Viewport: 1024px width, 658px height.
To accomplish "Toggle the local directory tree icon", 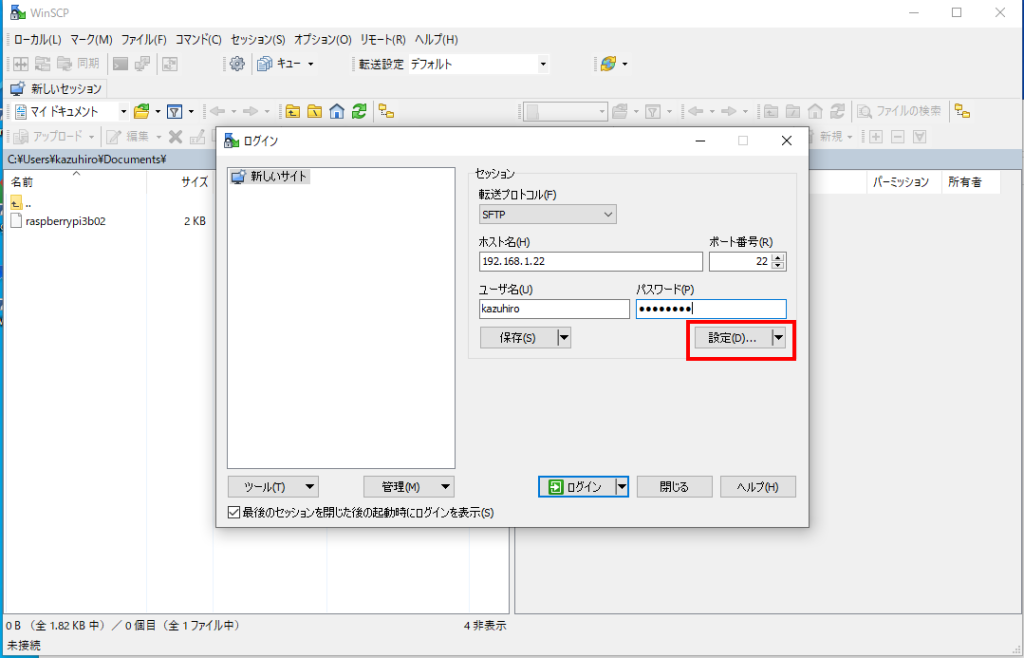I will (385, 111).
